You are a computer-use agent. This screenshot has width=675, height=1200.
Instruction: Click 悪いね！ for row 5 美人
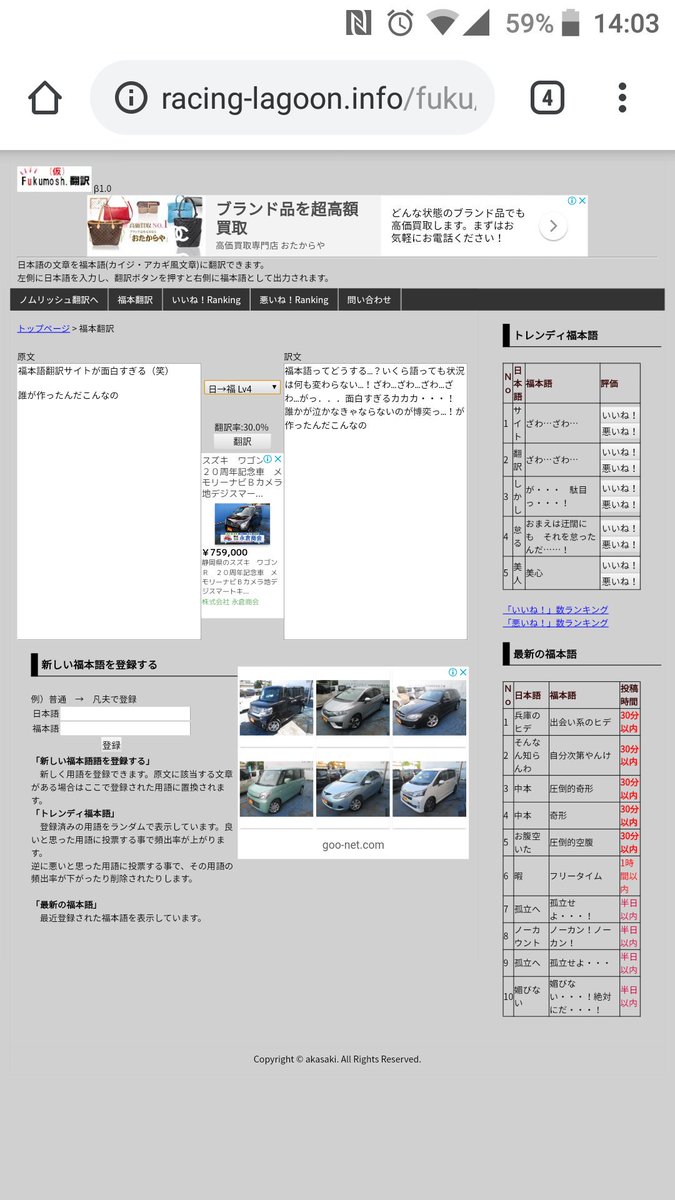pos(619,581)
